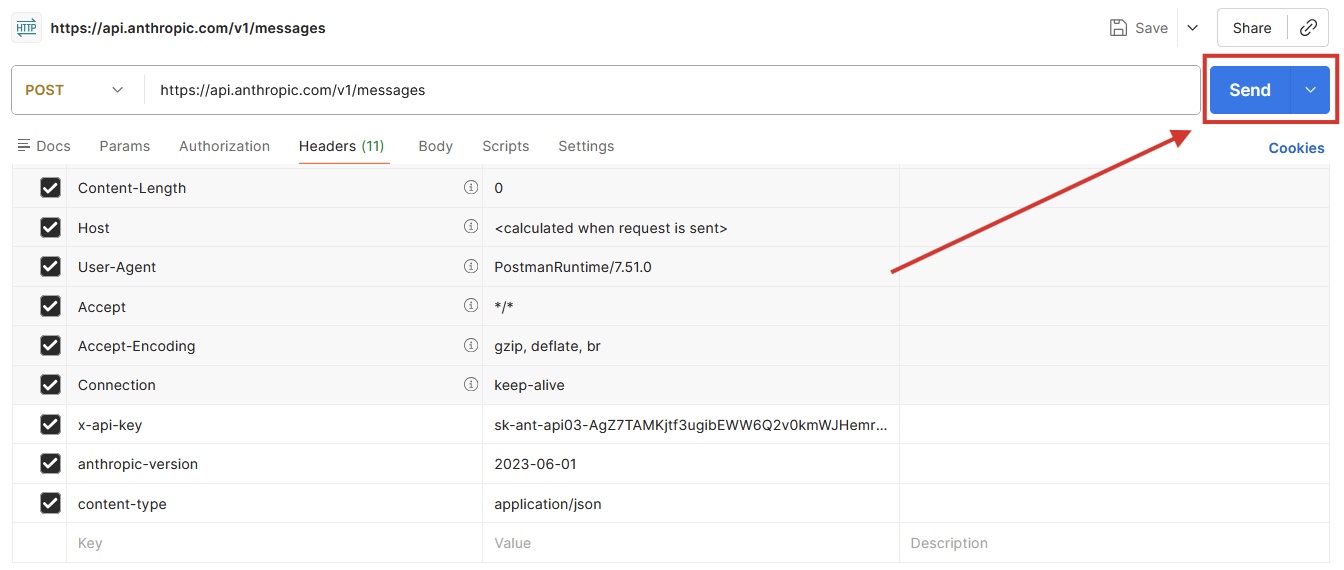Click the HTTP request type icon
This screenshot has width=1344, height=570.
coord(27,28)
